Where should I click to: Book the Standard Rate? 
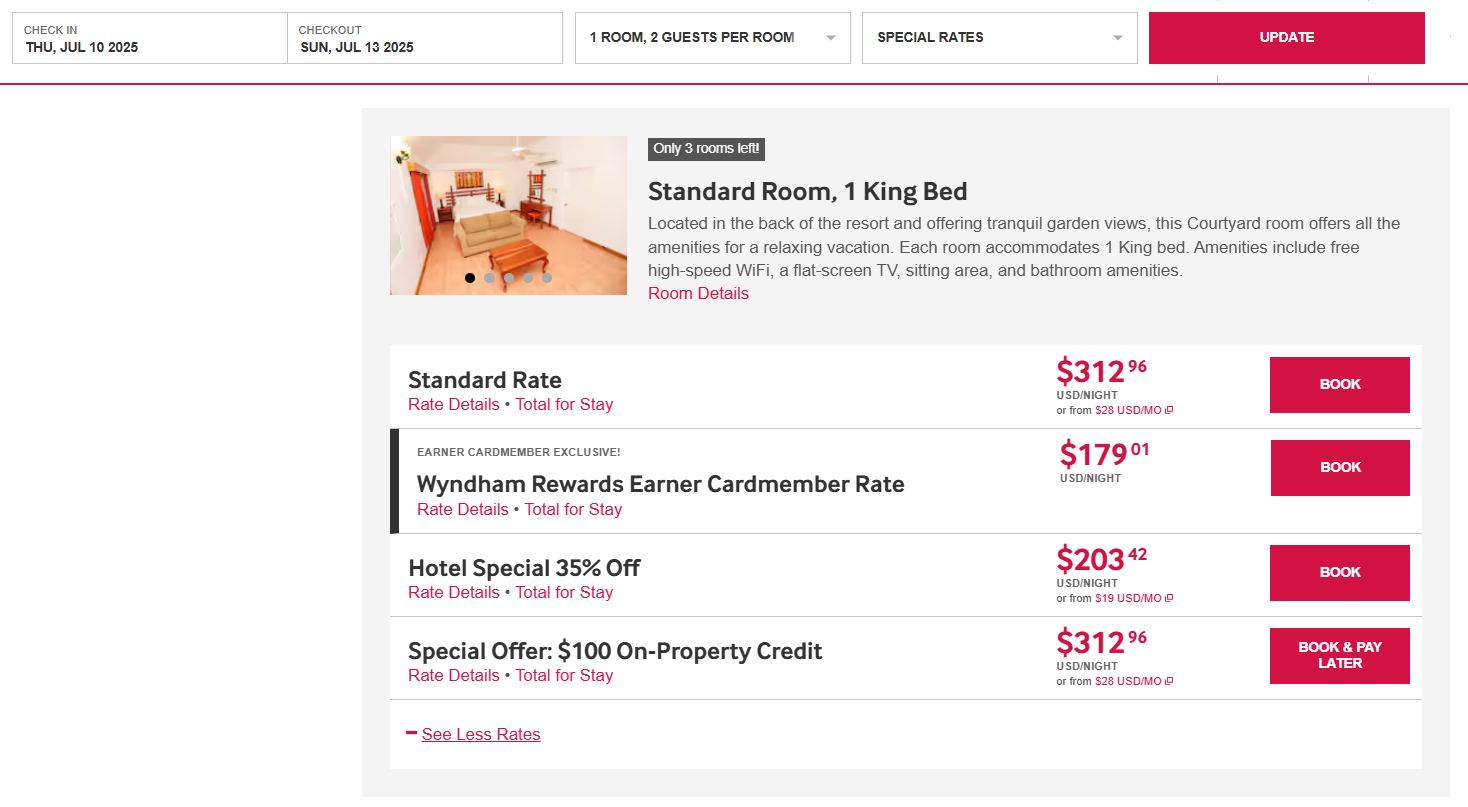1339,384
